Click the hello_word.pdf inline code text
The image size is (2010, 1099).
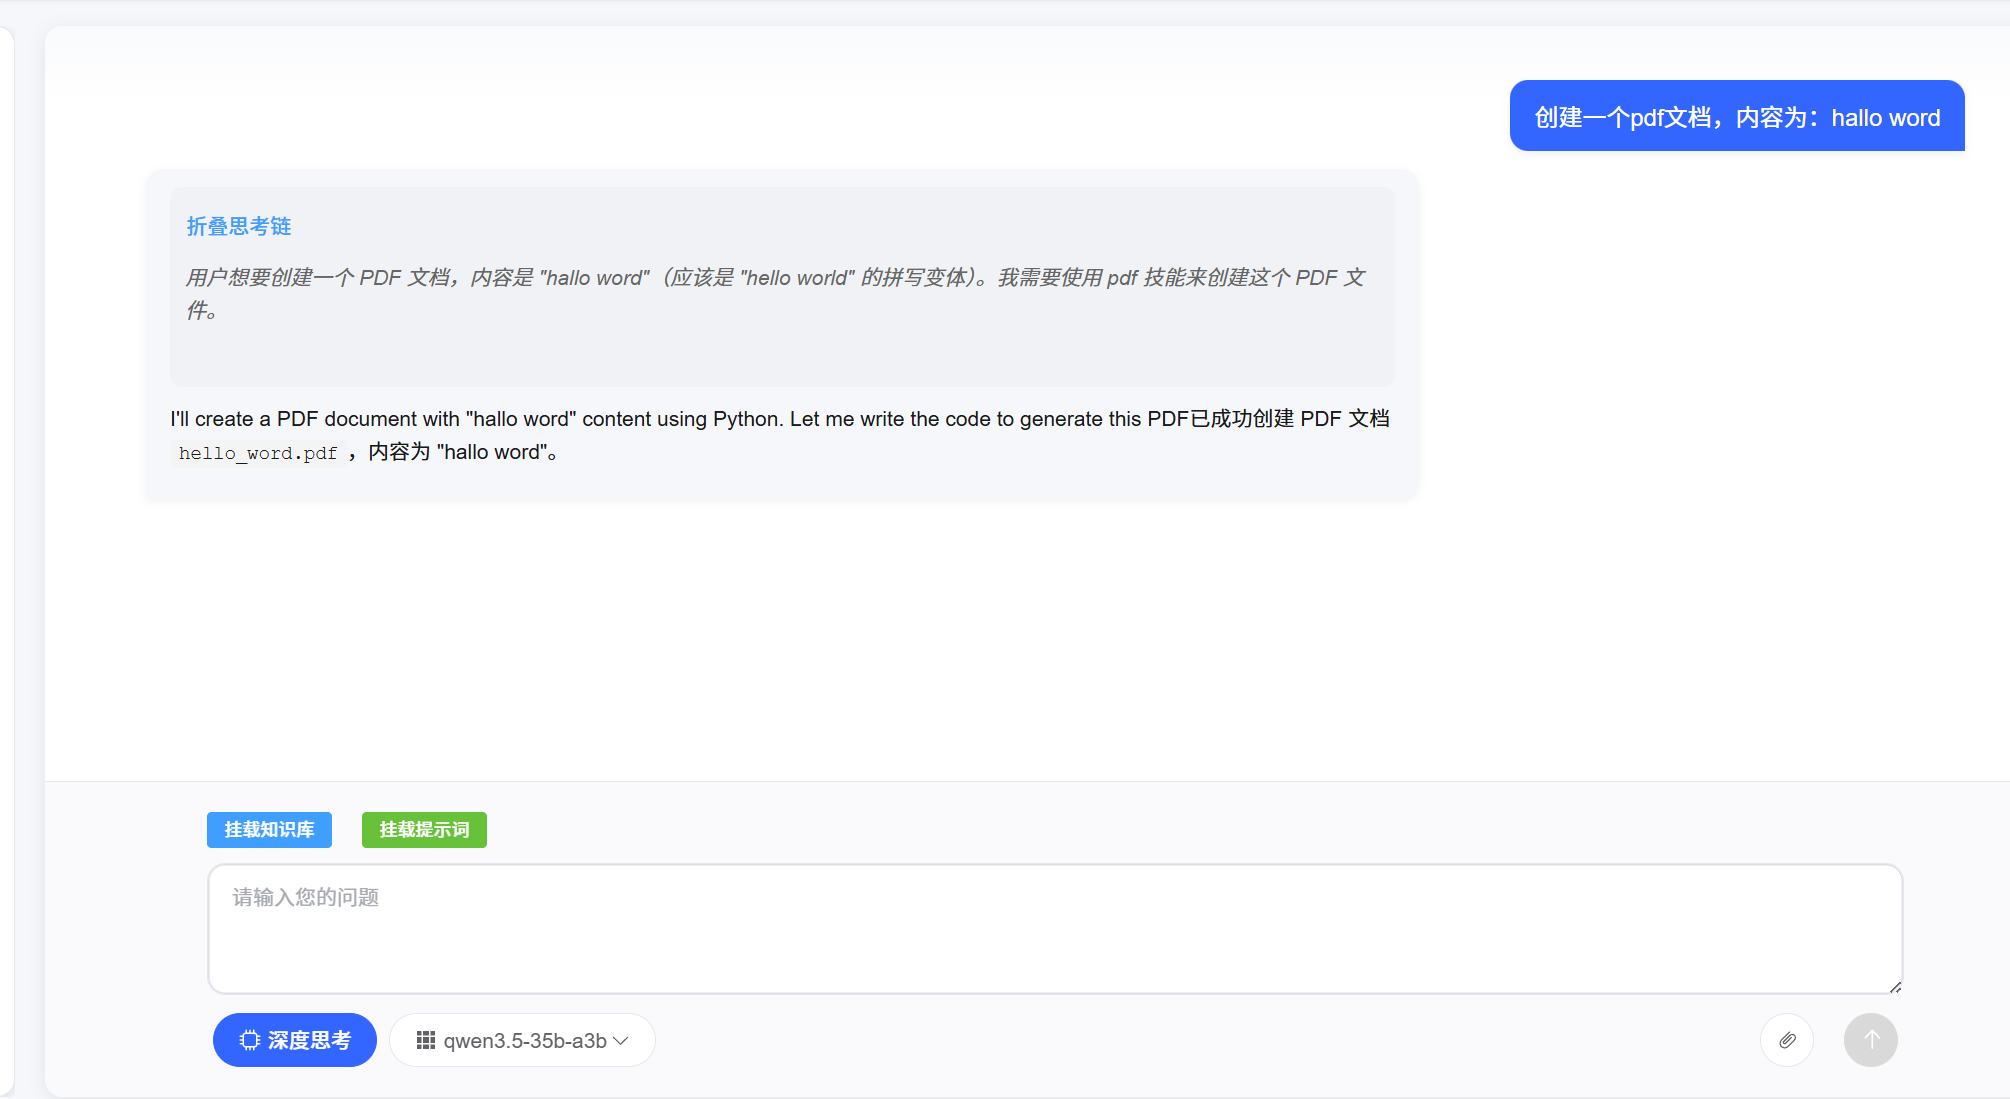[258, 453]
